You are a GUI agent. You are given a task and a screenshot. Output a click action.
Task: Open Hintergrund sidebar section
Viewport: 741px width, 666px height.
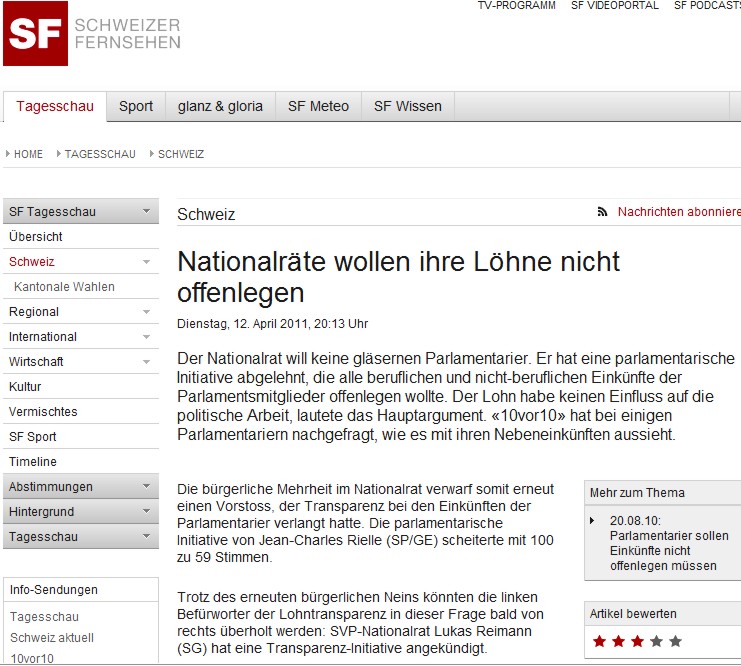[81, 511]
